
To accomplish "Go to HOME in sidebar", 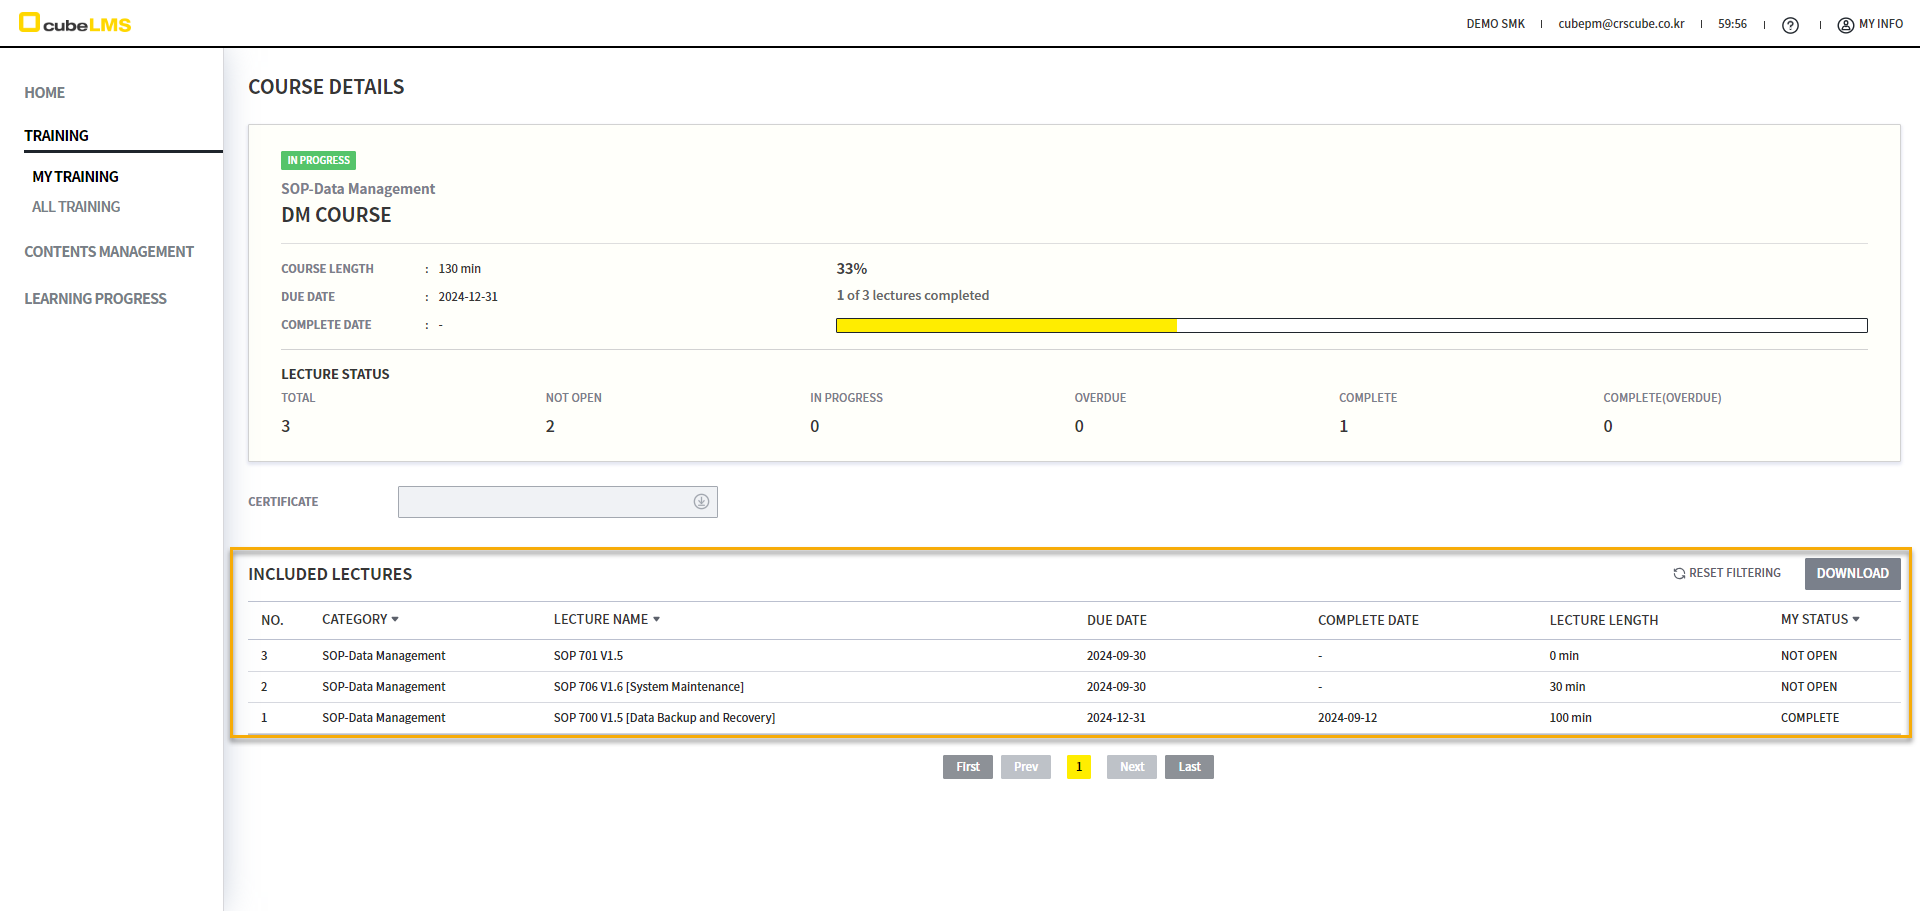I will 45,93.
